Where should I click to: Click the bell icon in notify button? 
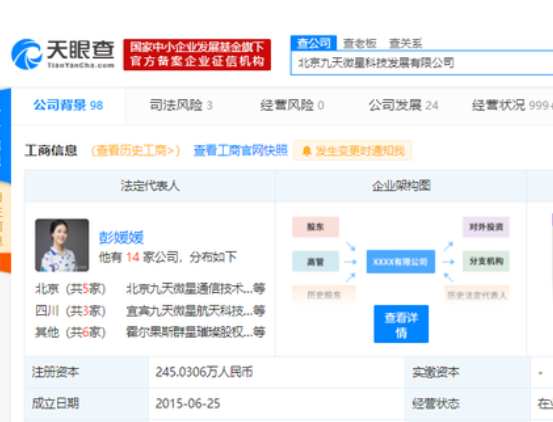(306, 151)
